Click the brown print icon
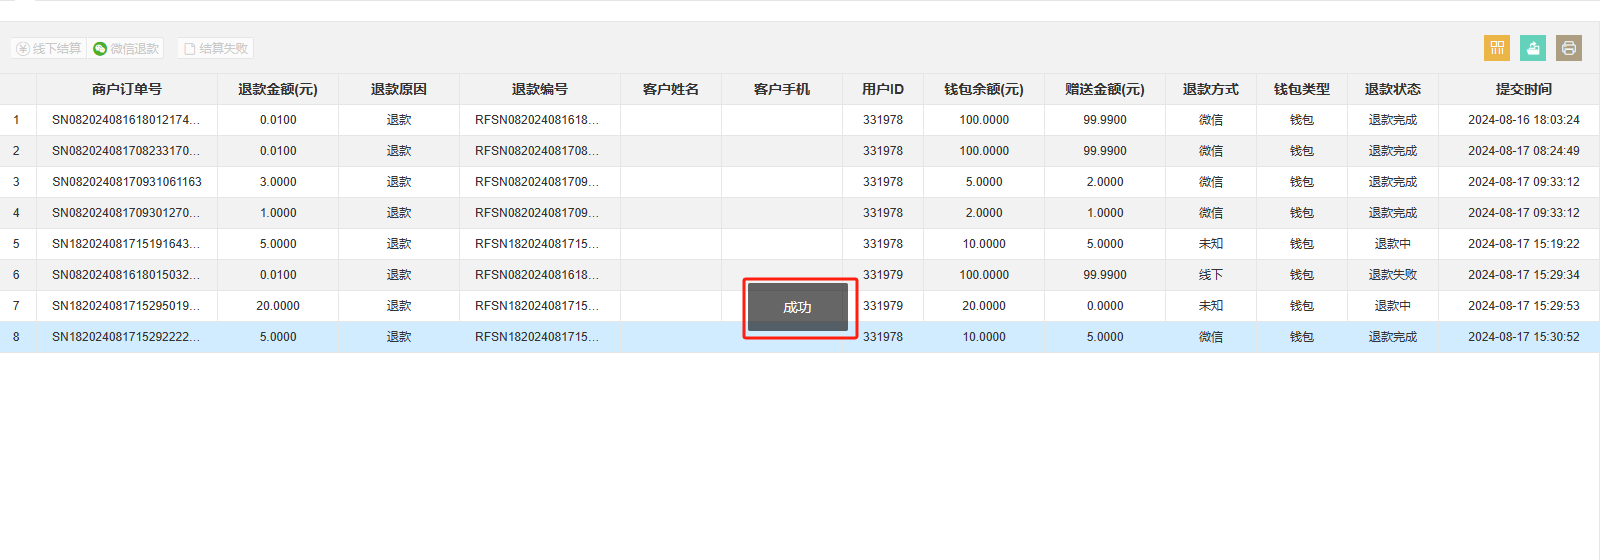 coord(1569,48)
